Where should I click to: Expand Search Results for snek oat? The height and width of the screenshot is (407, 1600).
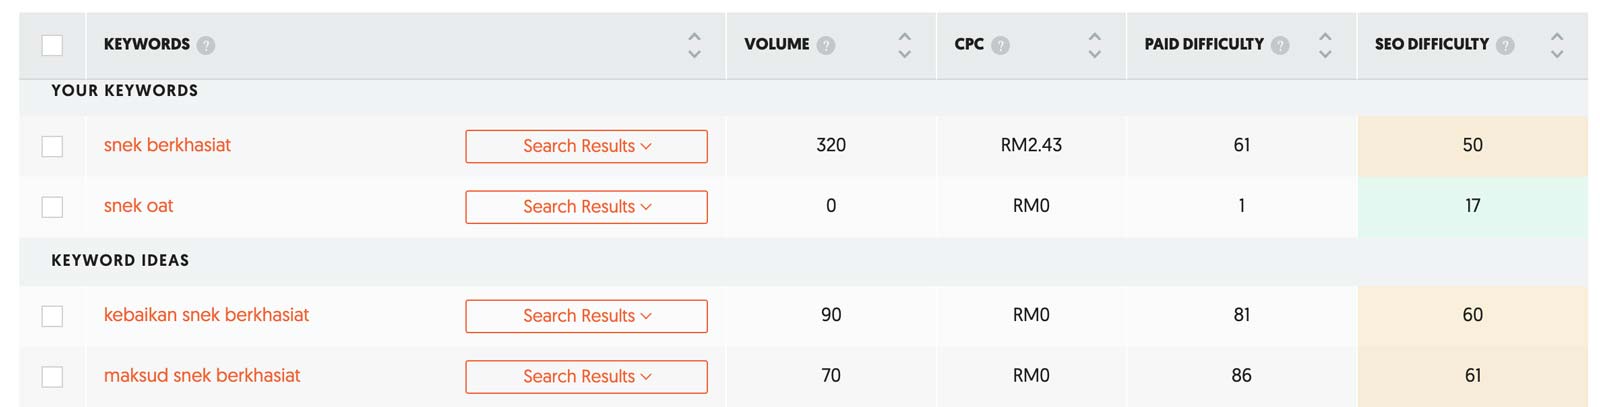(x=586, y=207)
